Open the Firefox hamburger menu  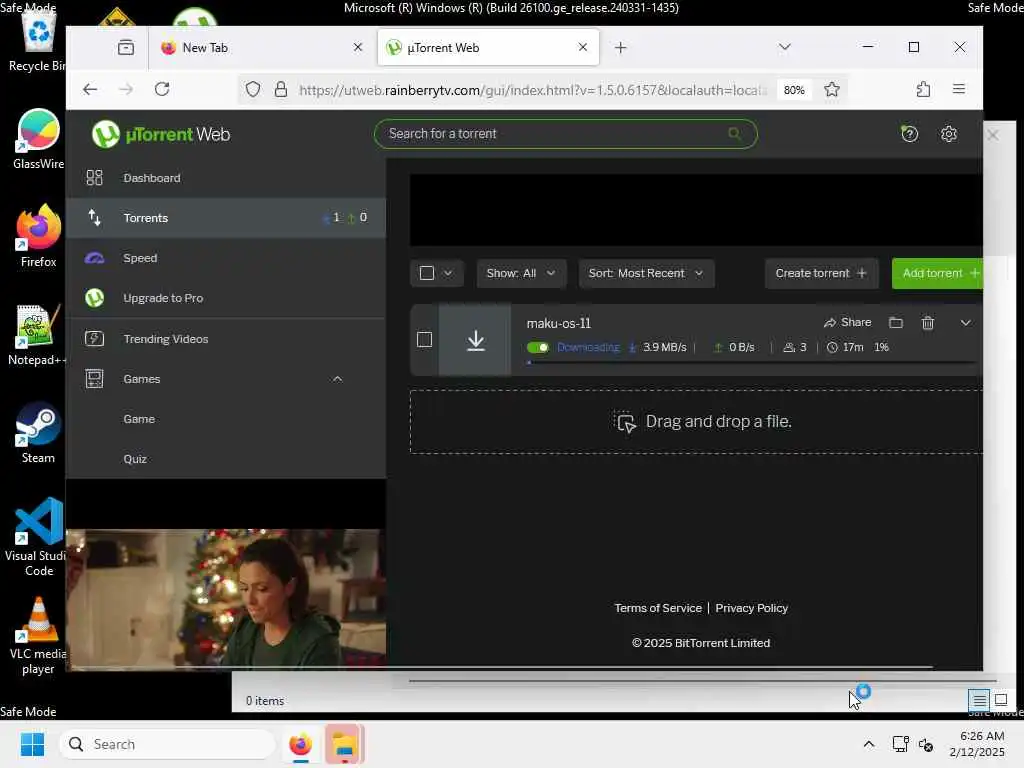959,89
